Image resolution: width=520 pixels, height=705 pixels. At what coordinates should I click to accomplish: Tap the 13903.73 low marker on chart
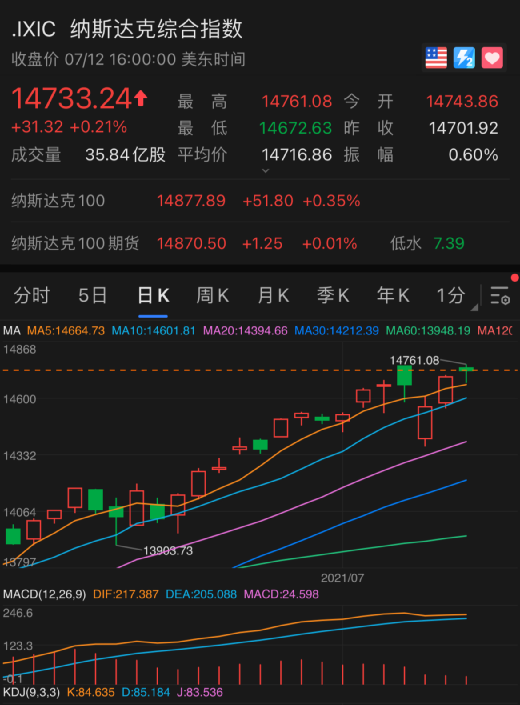[x=168, y=550]
